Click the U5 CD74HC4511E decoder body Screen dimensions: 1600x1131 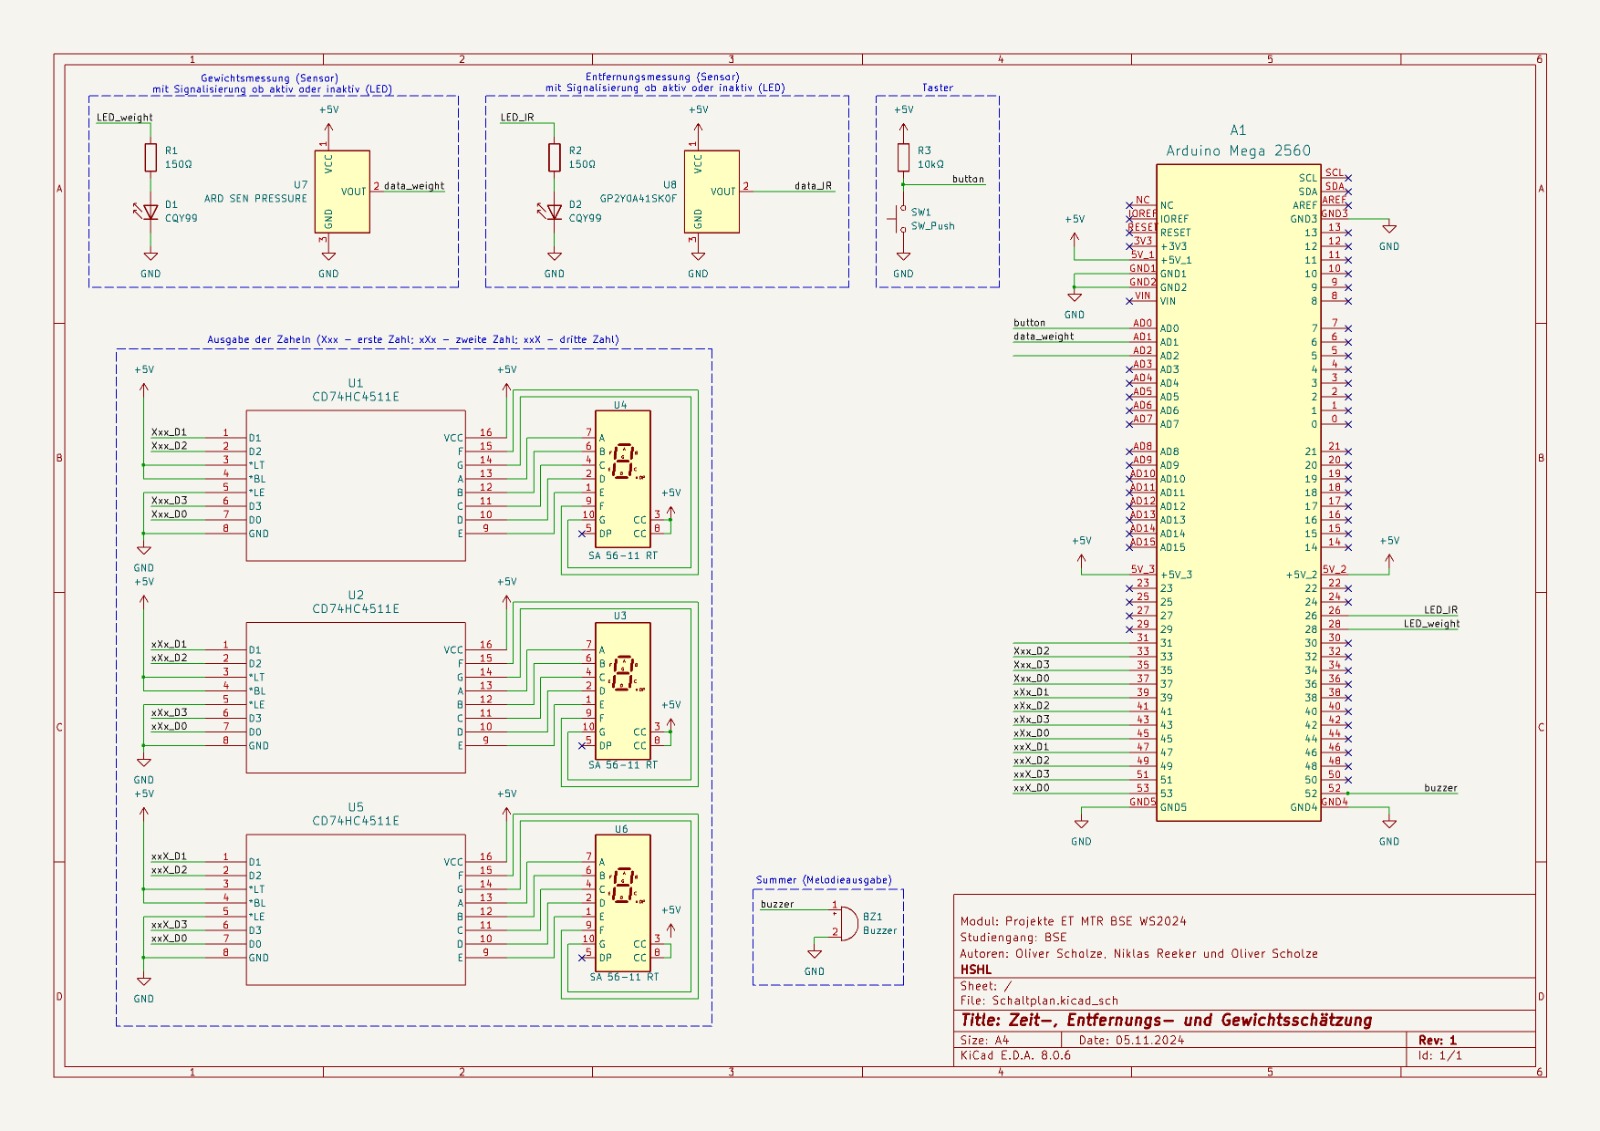[355, 909]
